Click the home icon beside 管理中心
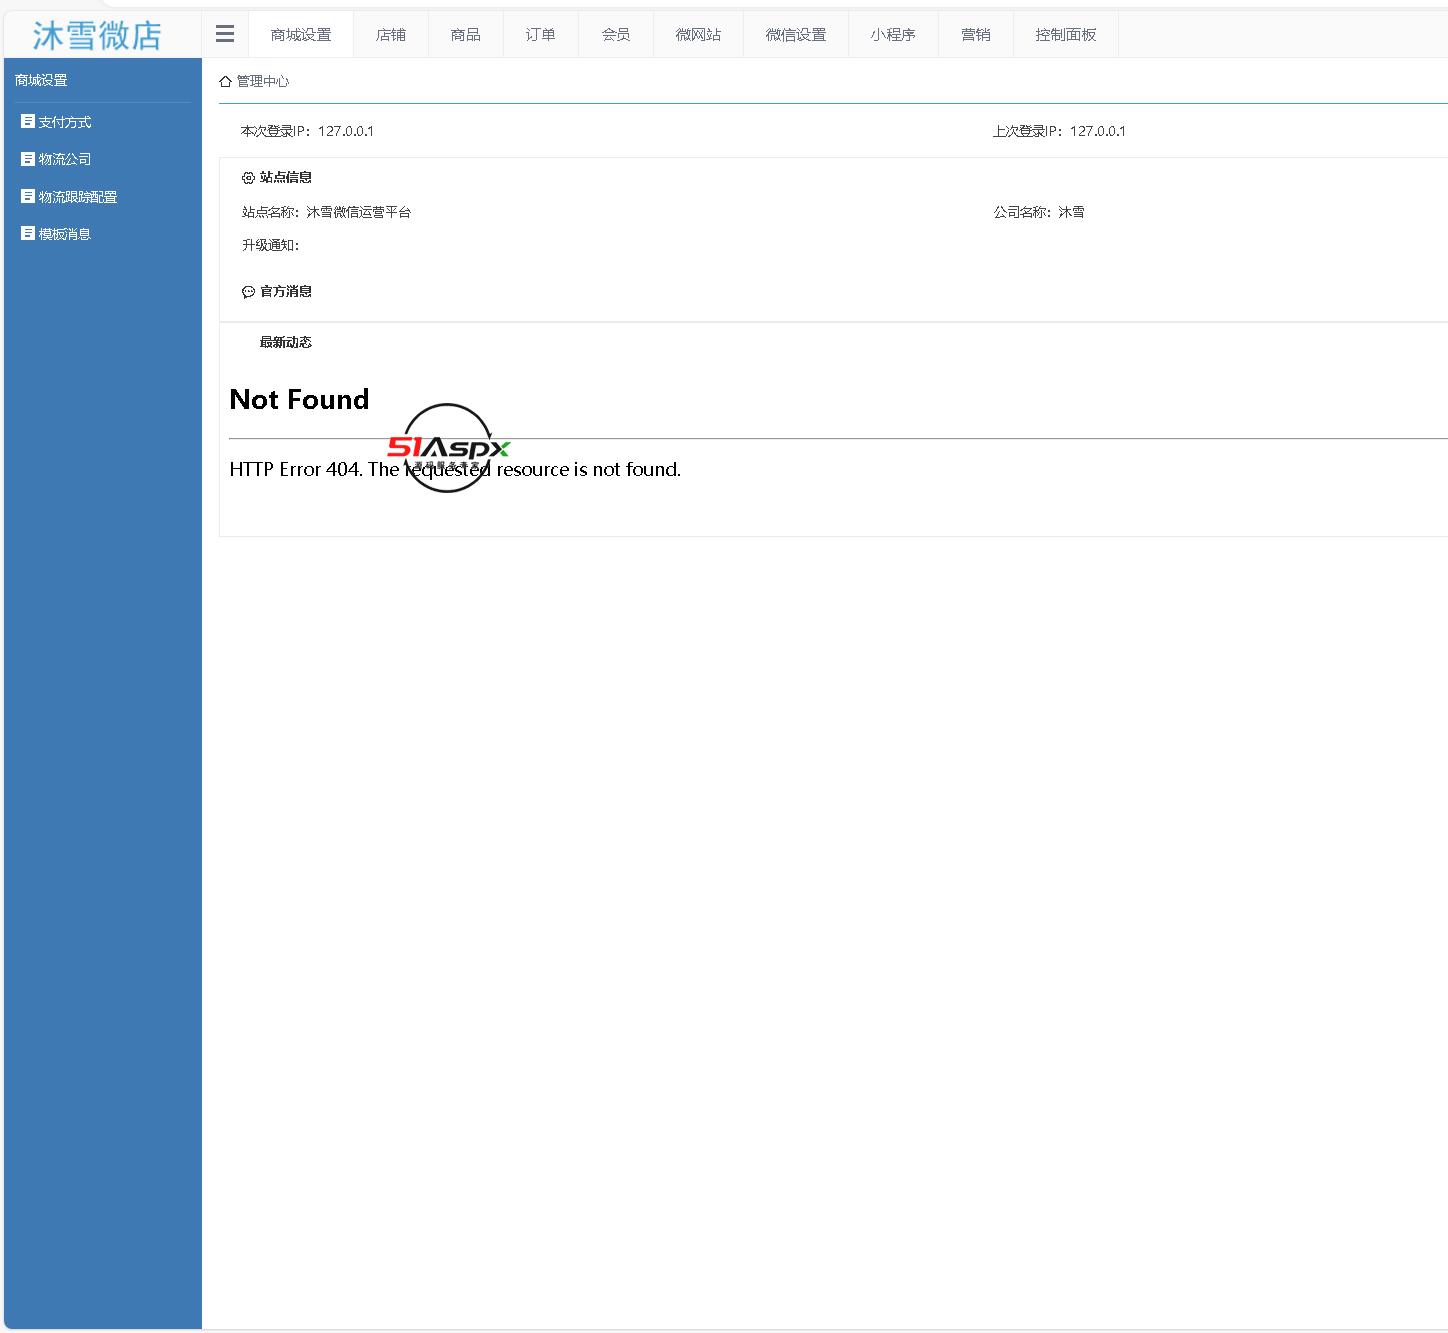This screenshot has height=1333, width=1448. point(226,82)
